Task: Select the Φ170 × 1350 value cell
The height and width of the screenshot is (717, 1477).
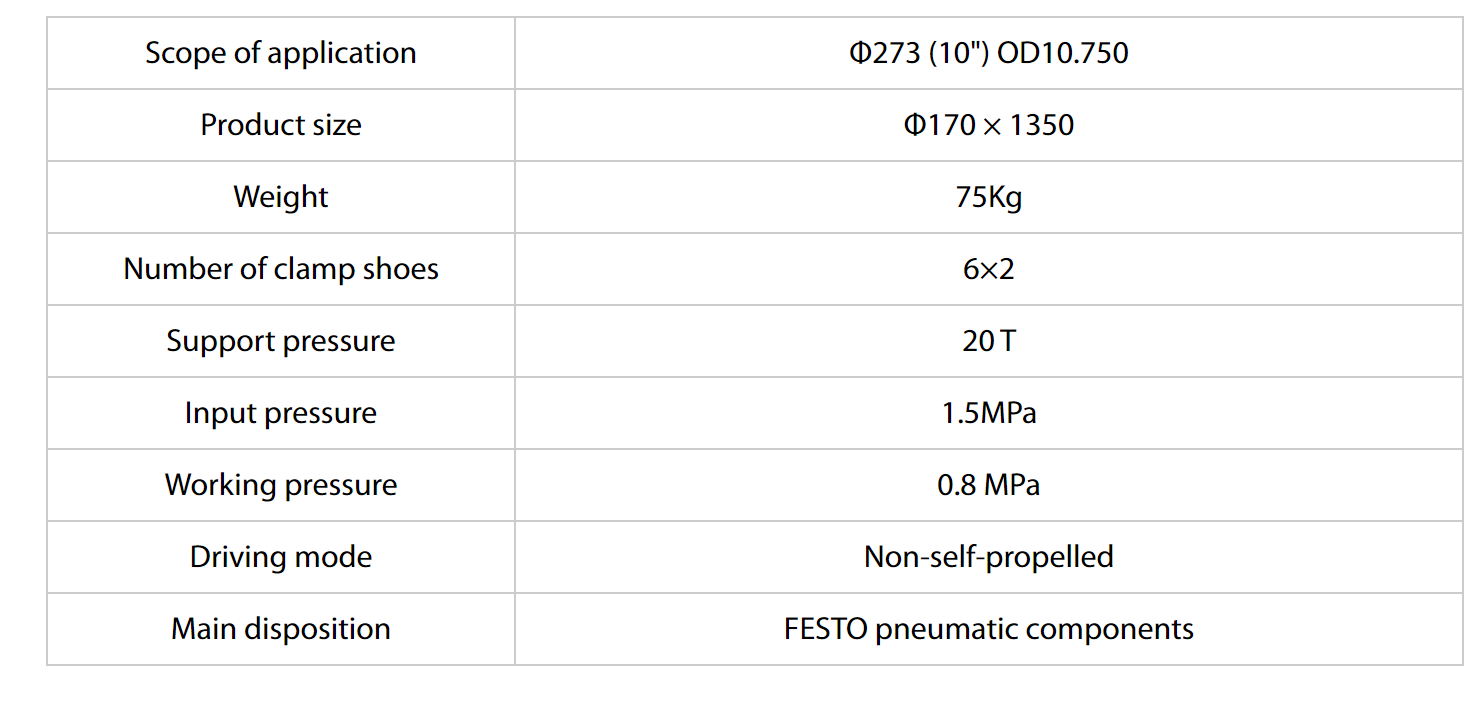Action: tap(989, 125)
